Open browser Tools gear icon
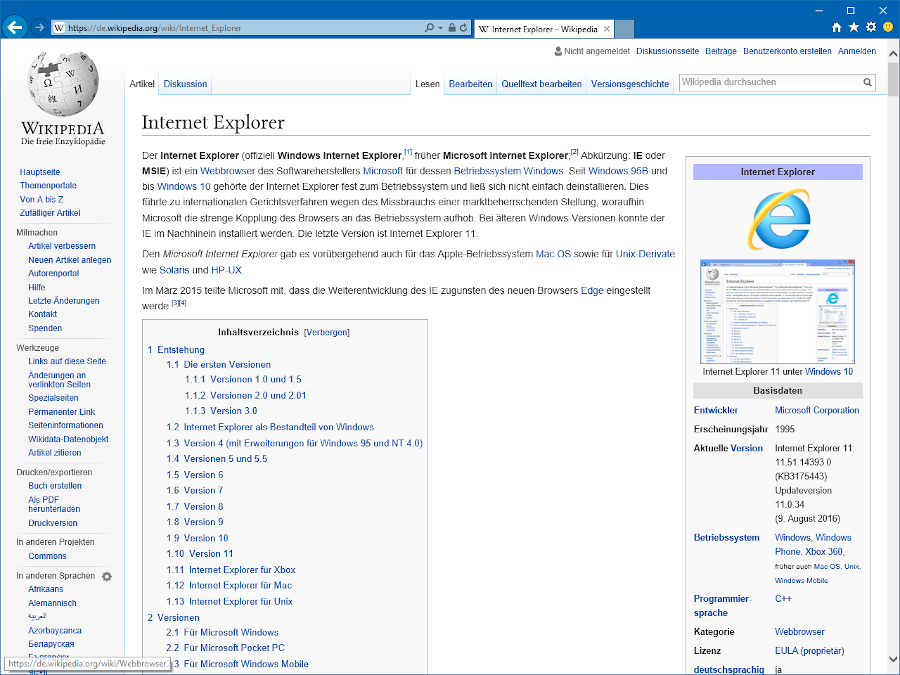Image resolution: width=900 pixels, height=675 pixels. (871, 28)
